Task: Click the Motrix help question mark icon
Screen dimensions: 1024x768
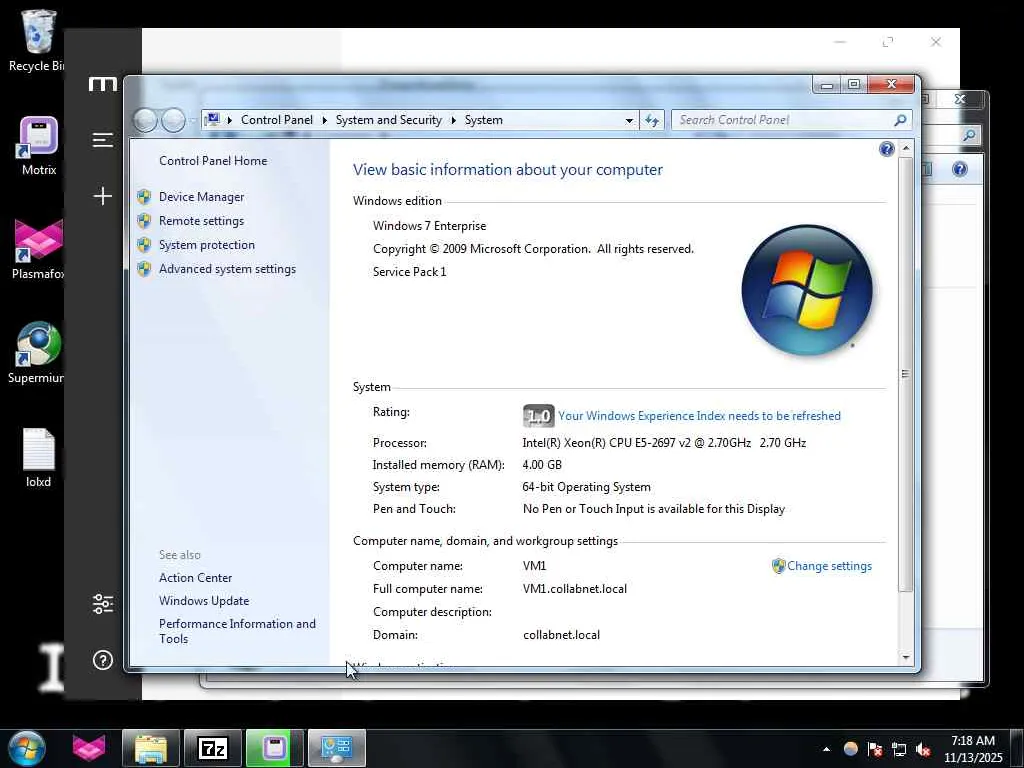Action: 103,660
